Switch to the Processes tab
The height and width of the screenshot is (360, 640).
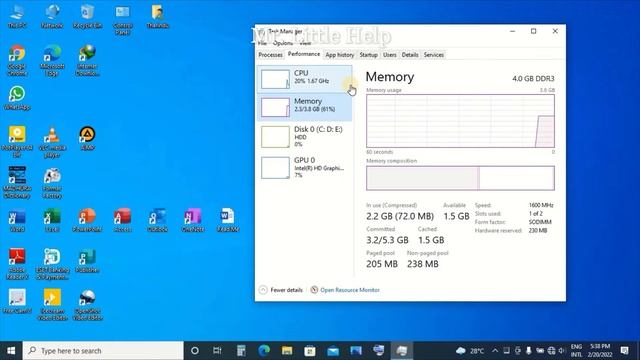point(271,55)
